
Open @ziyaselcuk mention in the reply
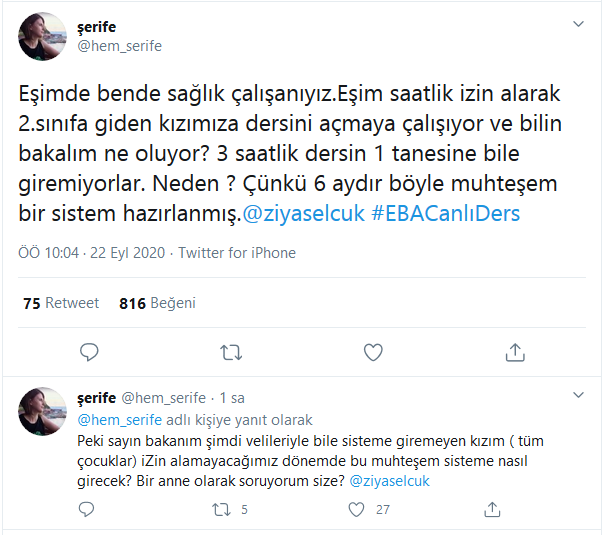(390, 481)
